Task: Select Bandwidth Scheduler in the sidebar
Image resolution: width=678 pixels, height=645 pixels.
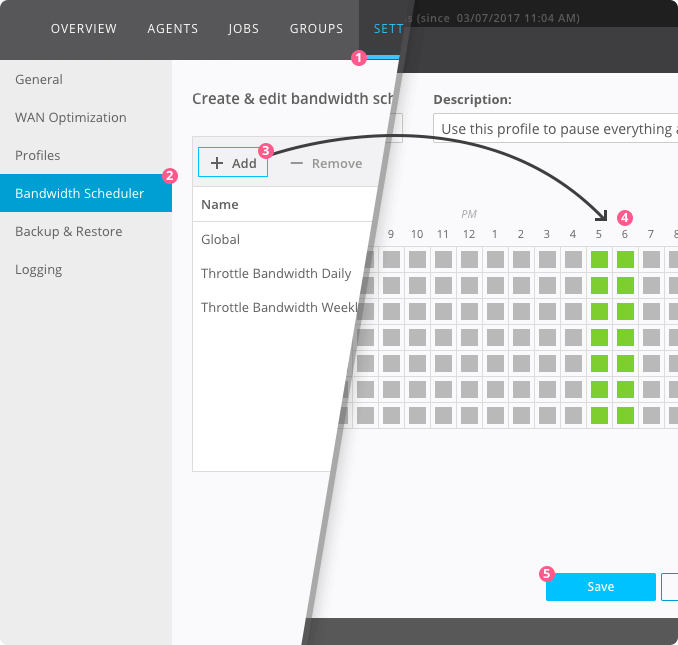Action: click(x=86, y=193)
